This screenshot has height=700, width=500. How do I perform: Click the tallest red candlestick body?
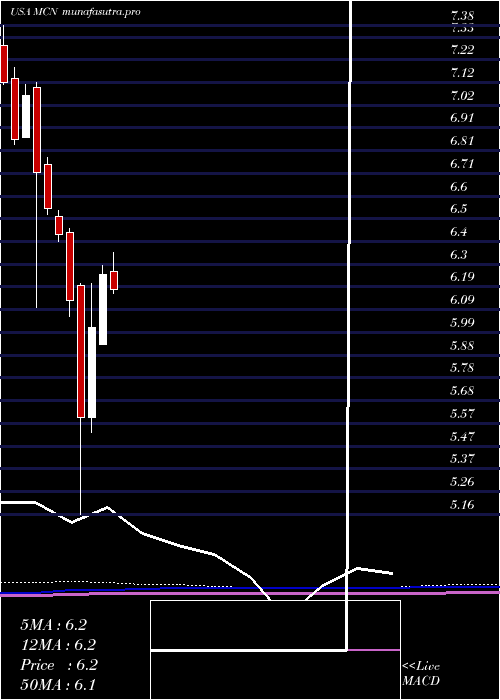pyautogui.click(x=81, y=351)
